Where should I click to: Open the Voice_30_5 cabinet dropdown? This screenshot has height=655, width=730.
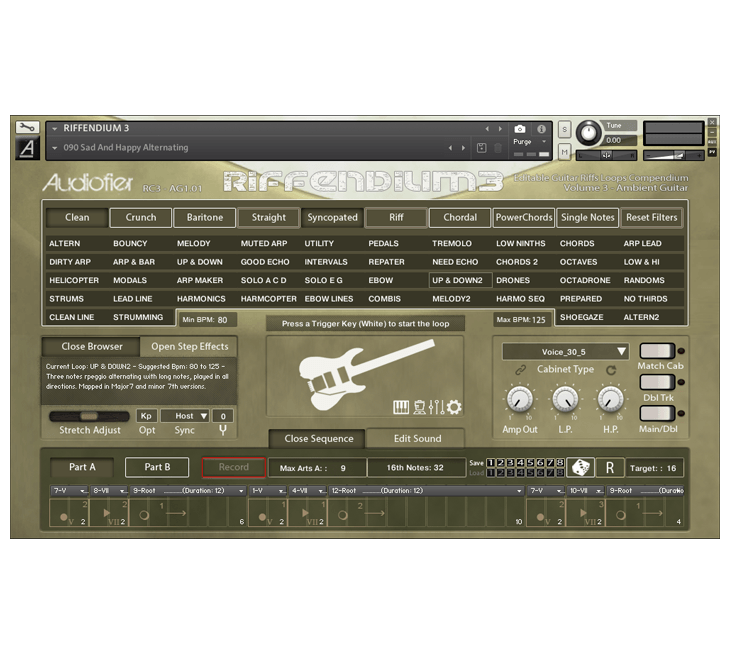point(565,351)
